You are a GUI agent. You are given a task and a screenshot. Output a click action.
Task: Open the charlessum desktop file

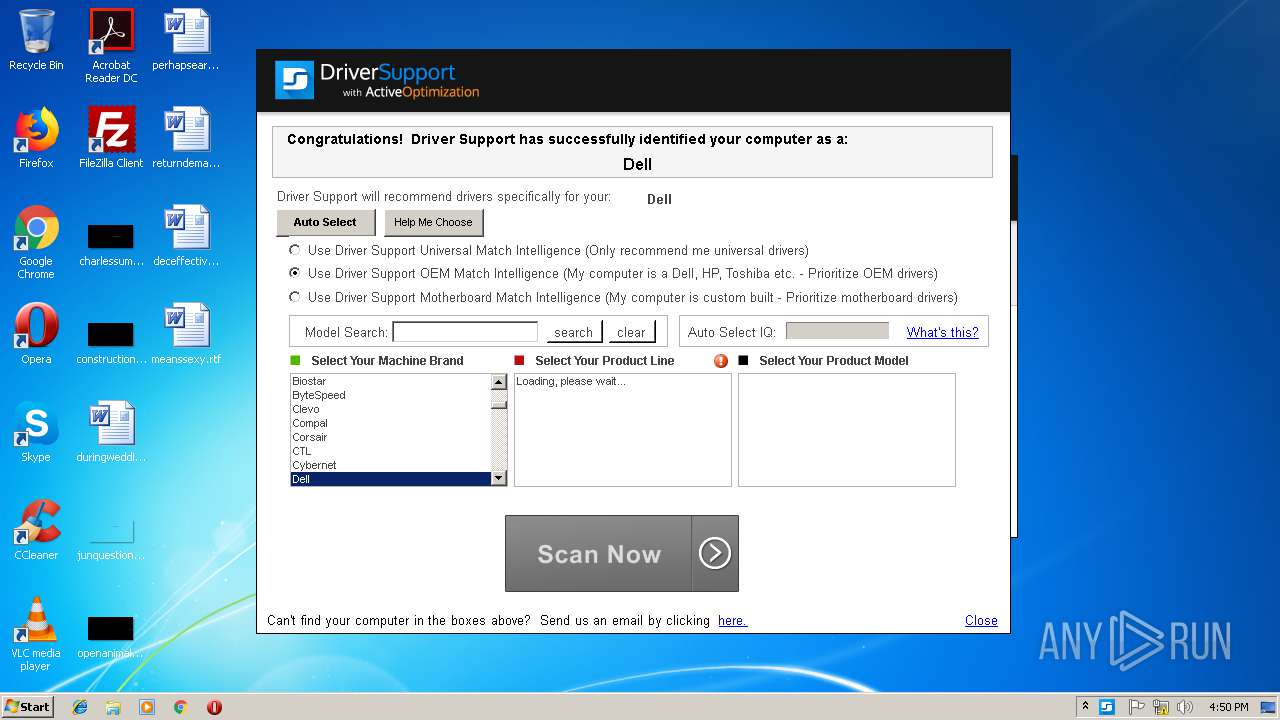point(111,242)
